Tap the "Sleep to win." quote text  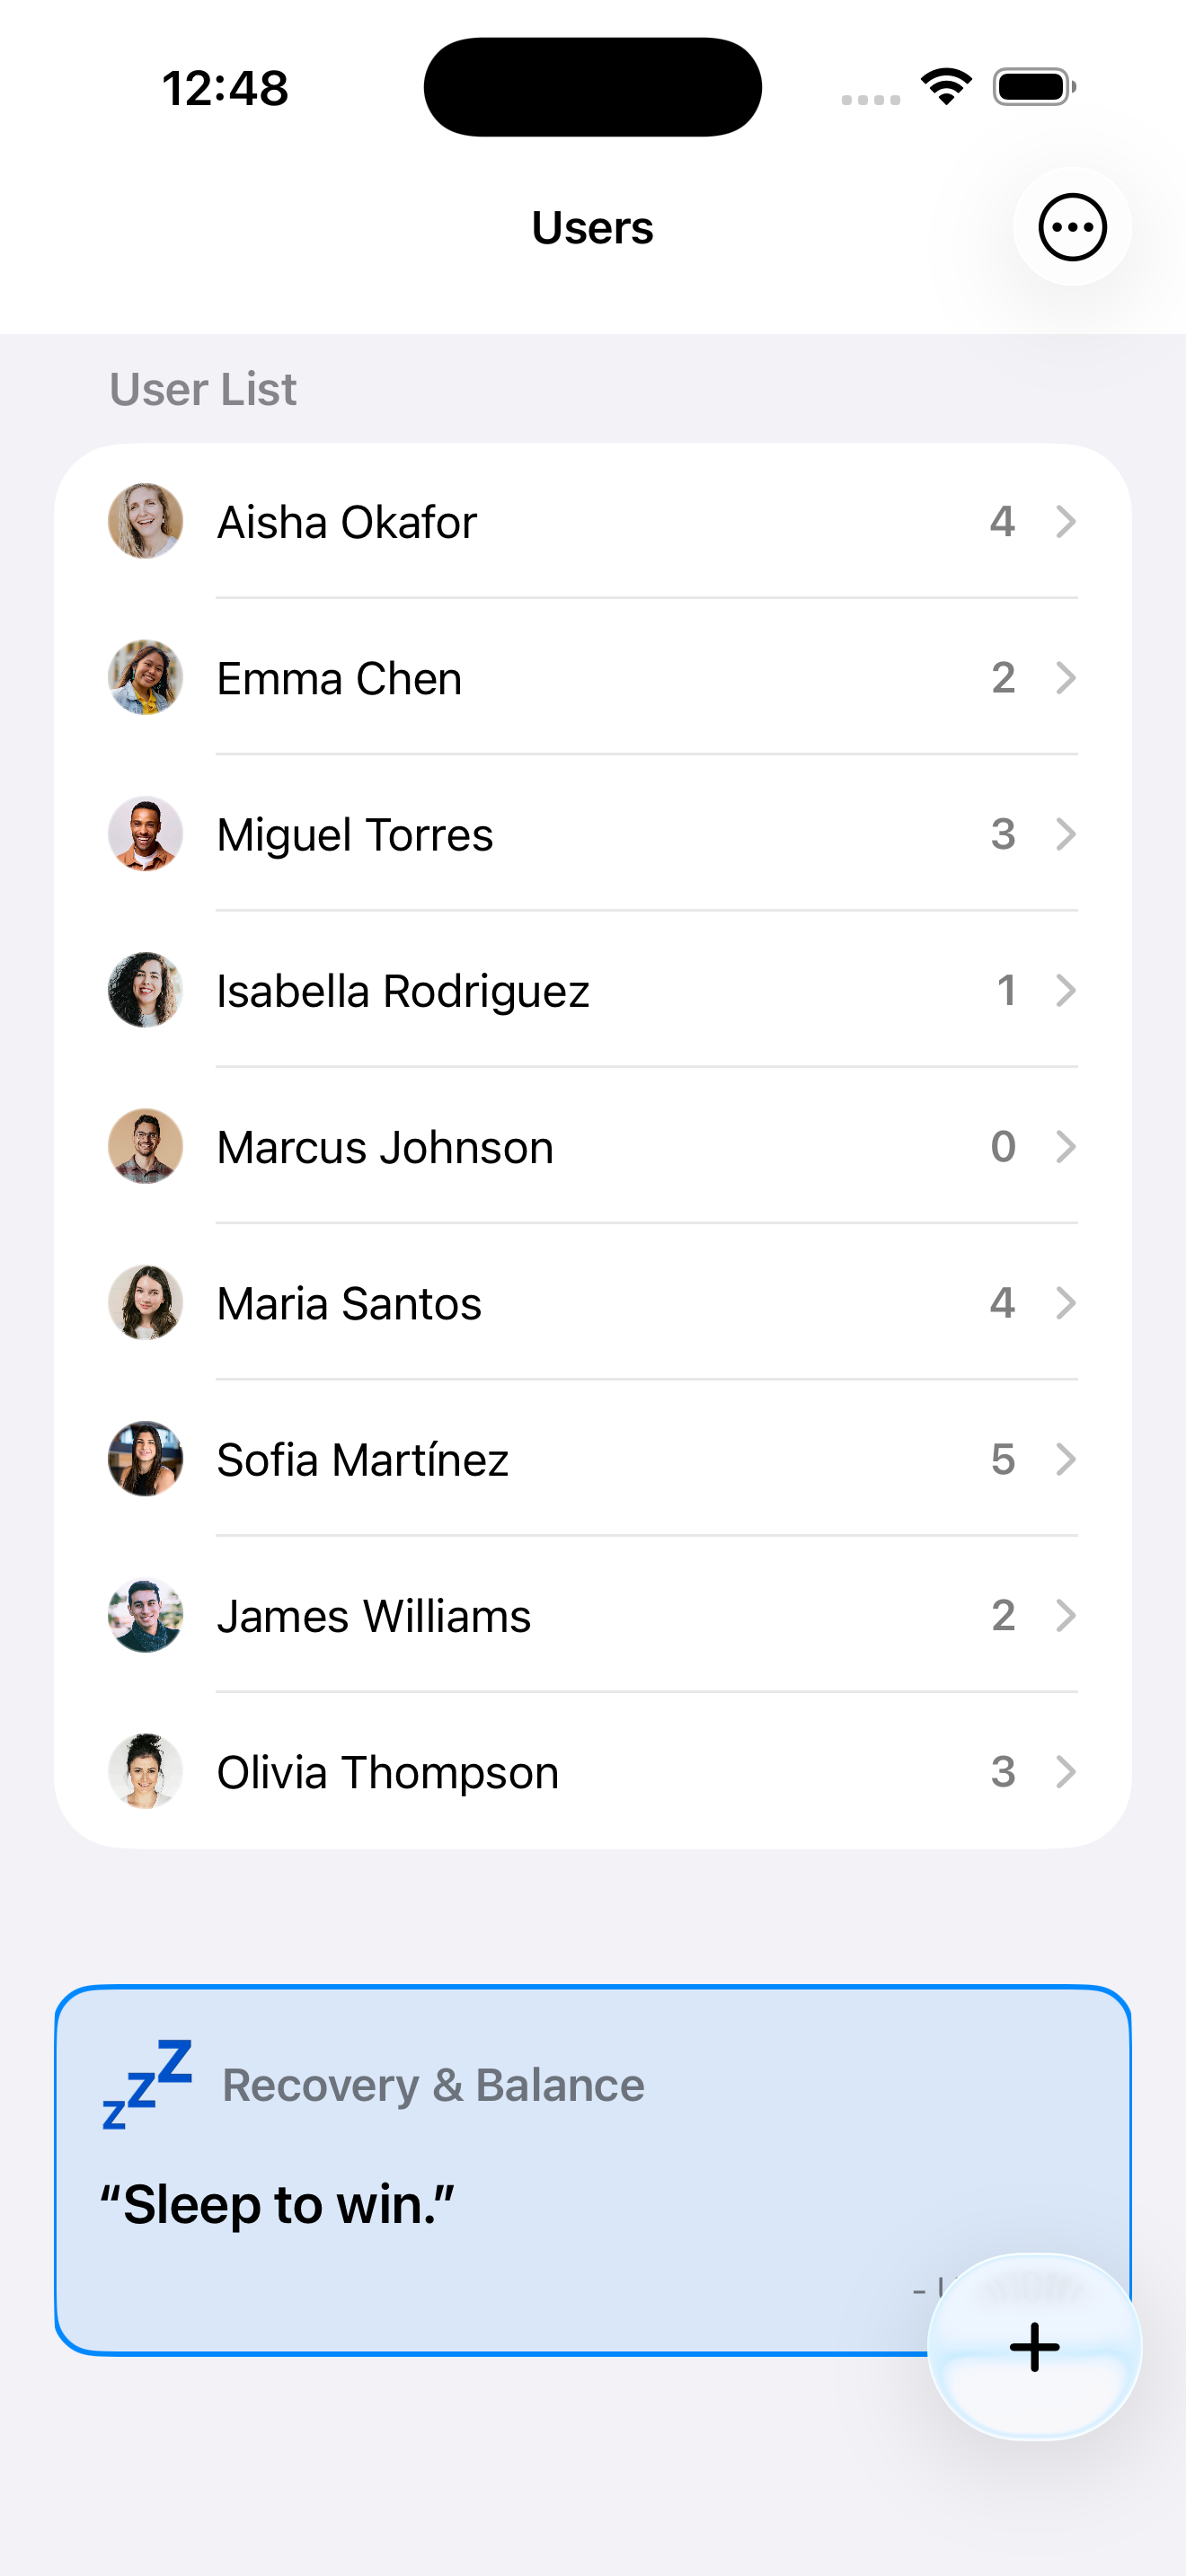pyautogui.click(x=277, y=2204)
